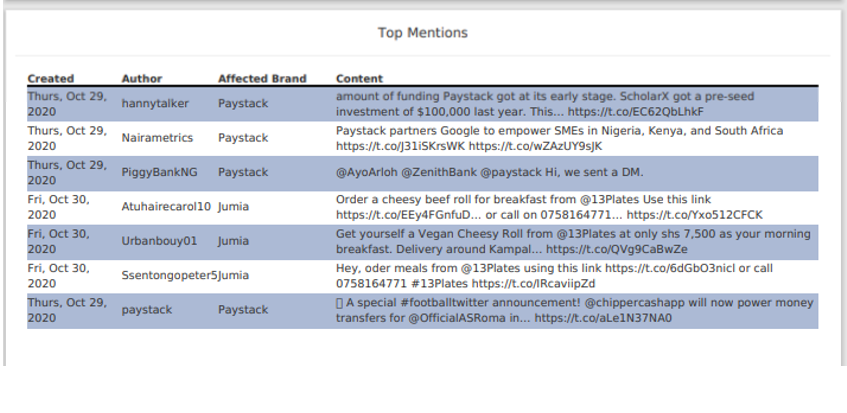Select author hannytalker in the table
Viewport: 847px width, 413px height.
tap(155, 103)
